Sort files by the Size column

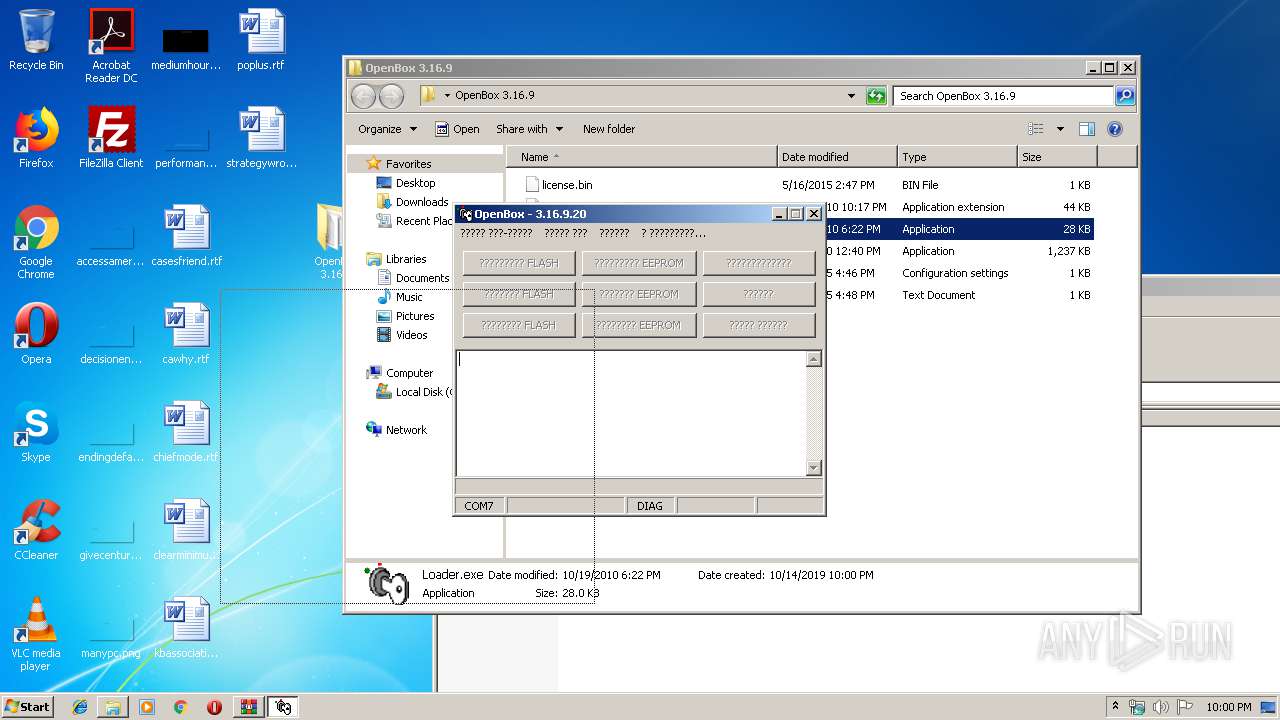[x=1057, y=157]
